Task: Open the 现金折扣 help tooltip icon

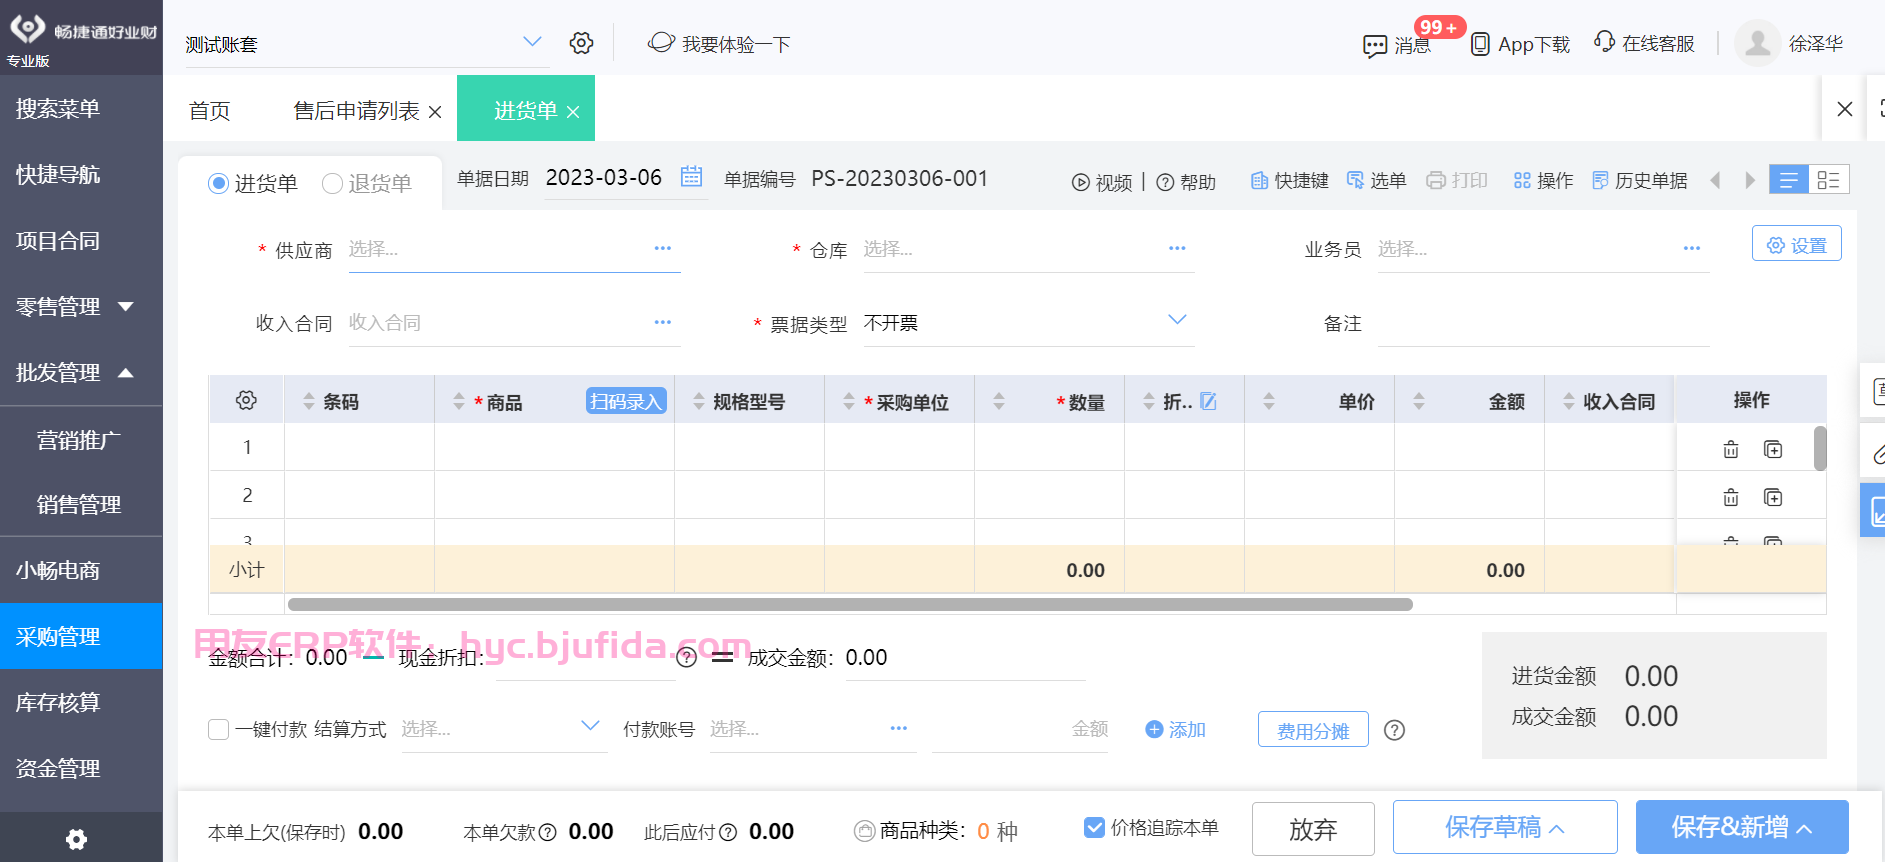Action: 686,657
